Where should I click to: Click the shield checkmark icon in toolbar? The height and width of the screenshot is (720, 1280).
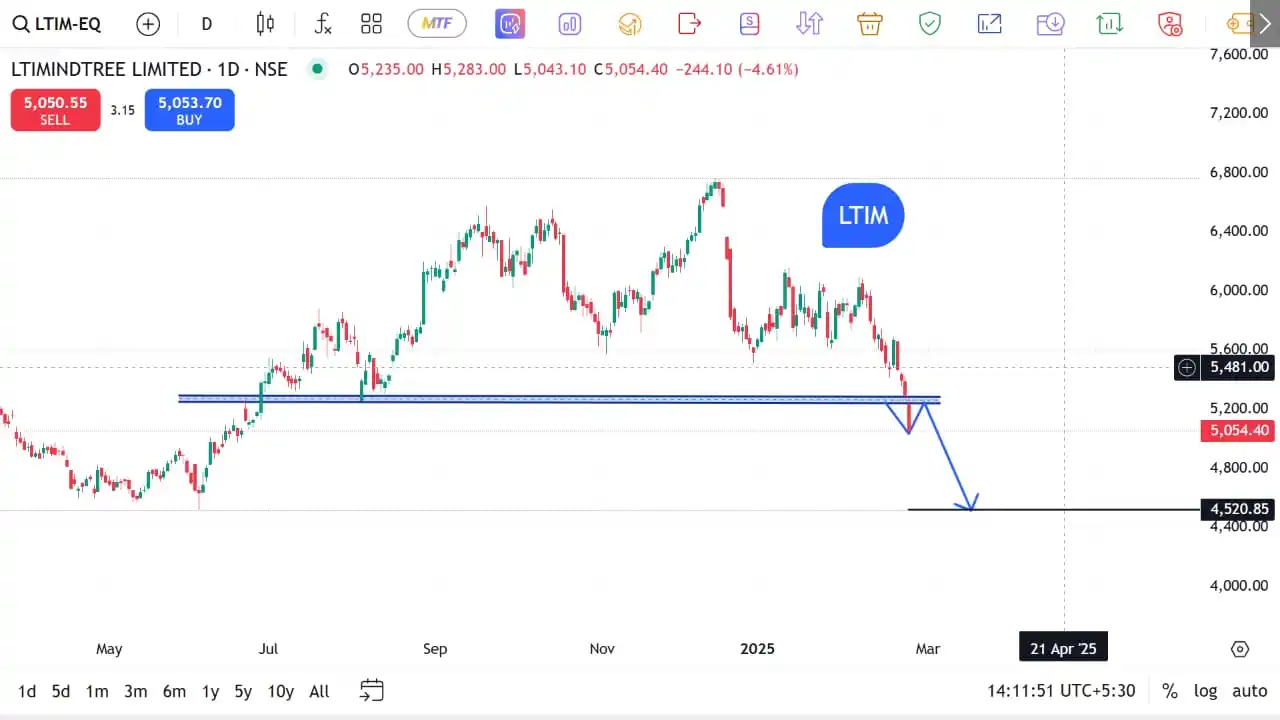point(929,23)
